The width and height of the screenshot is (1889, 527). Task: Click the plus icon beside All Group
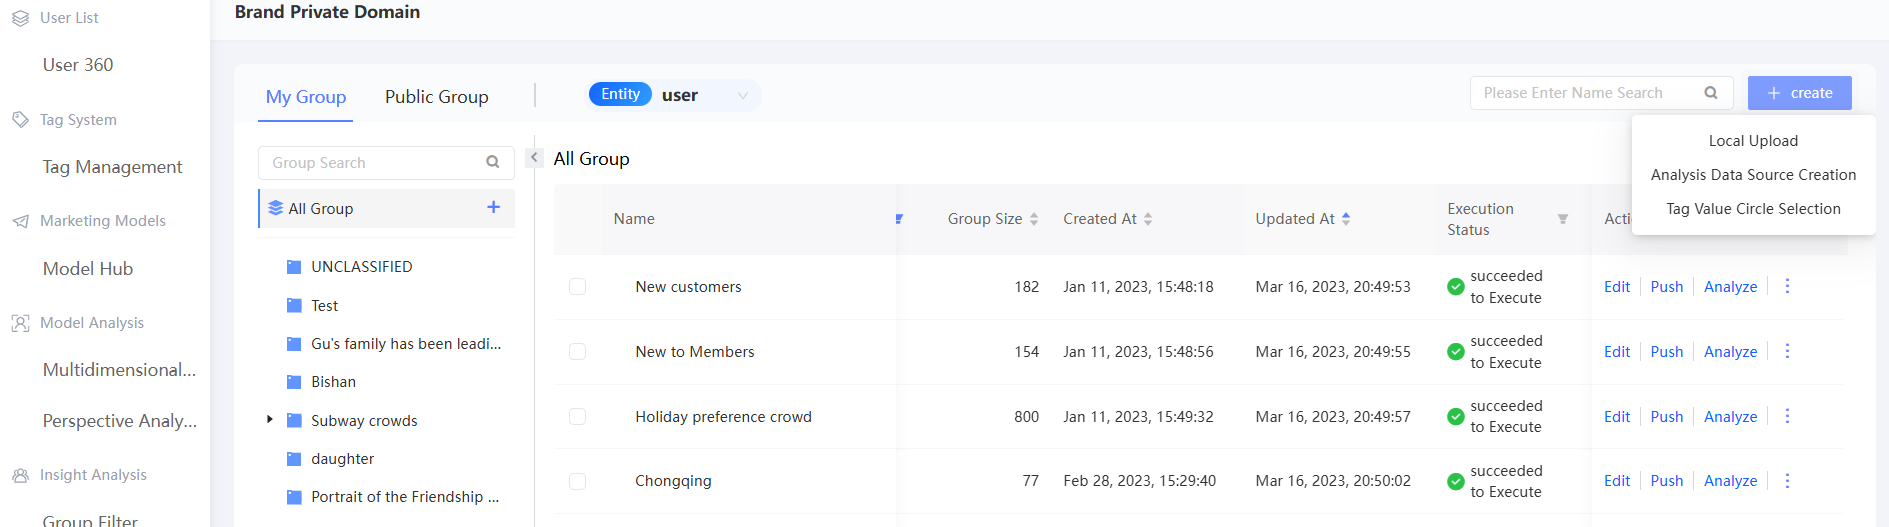click(493, 207)
